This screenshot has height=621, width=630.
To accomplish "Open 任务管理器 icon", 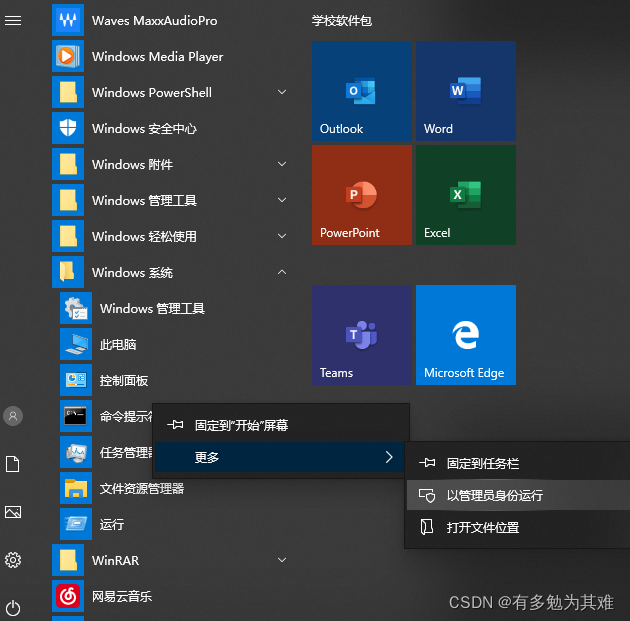I will tap(76, 452).
